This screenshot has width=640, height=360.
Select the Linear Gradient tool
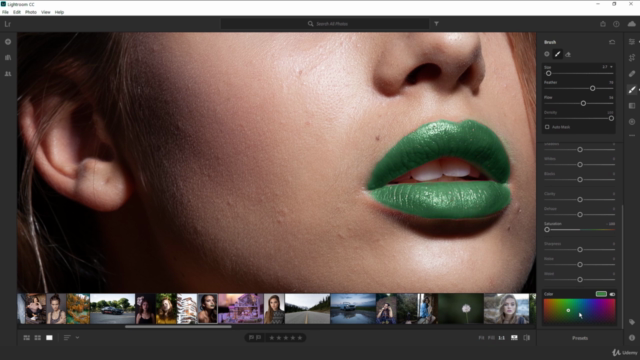point(632,106)
